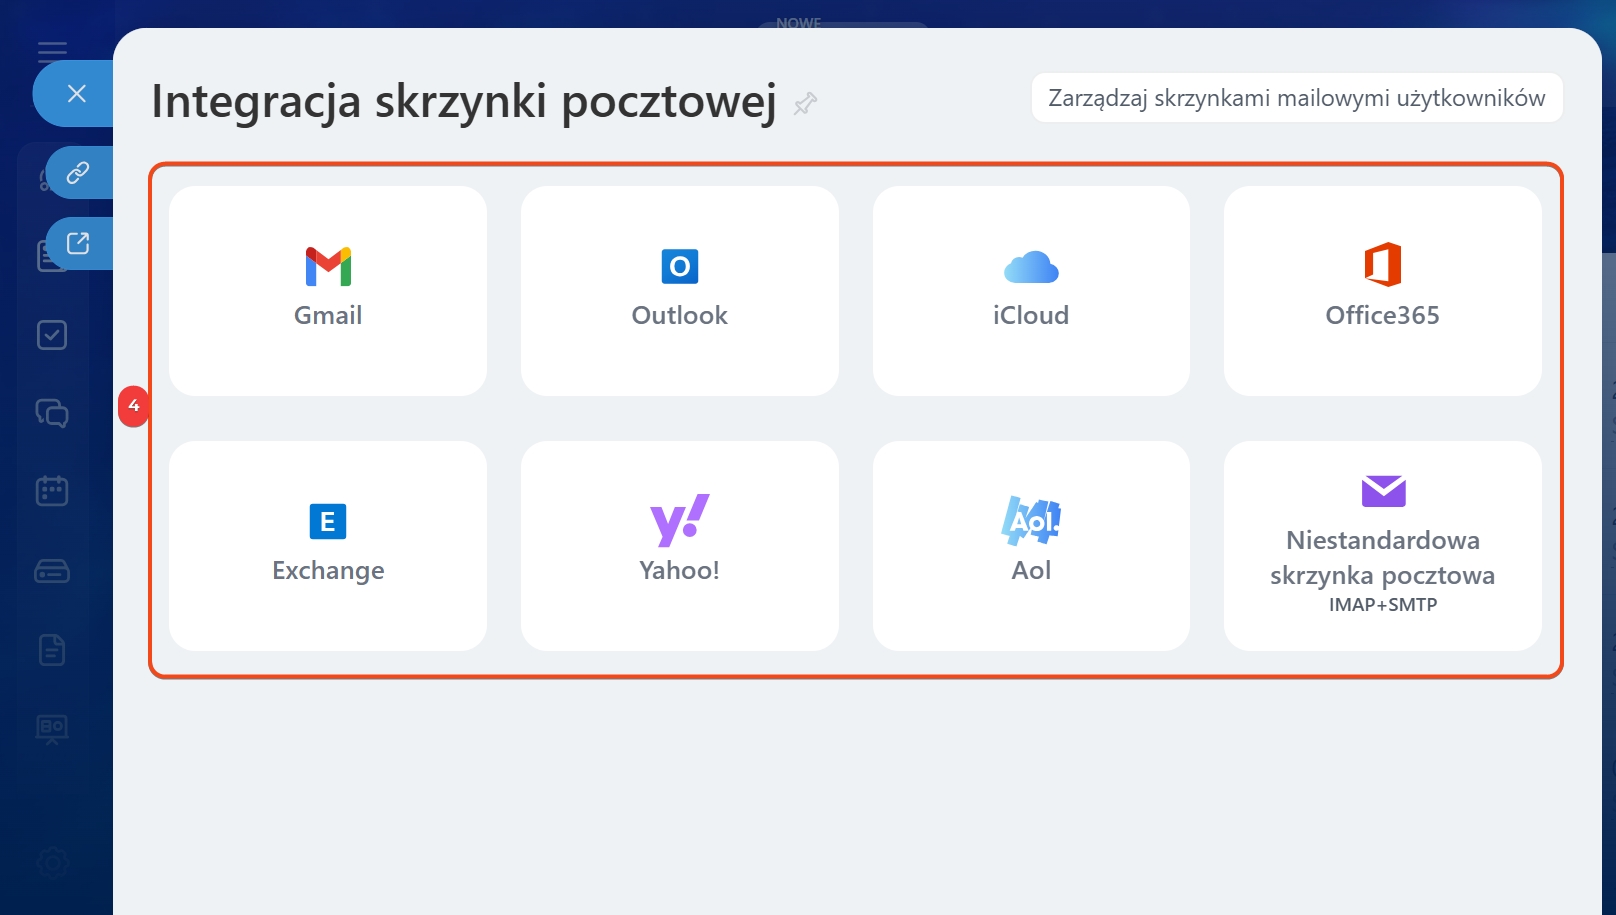Click Zarządzaj skrzynkami mailowymi użytkowników
Viewport: 1616px width, 915px height.
click(1296, 98)
